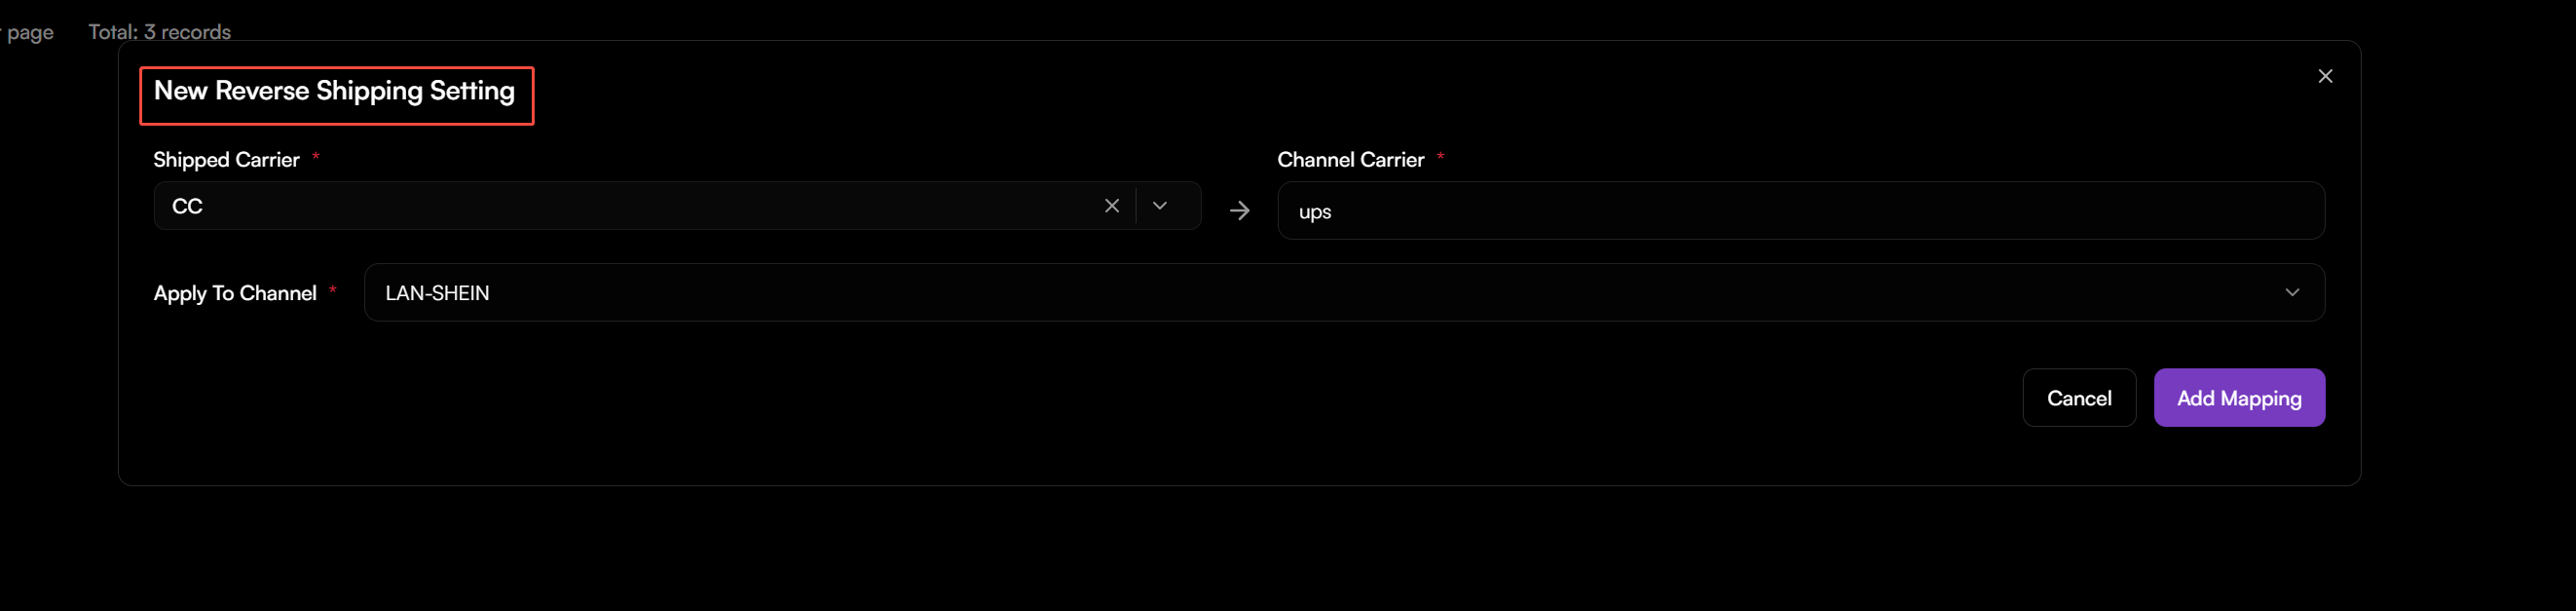Click the X to dismiss the dialog
This screenshot has height=611, width=2576.
[x=2326, y=75]
